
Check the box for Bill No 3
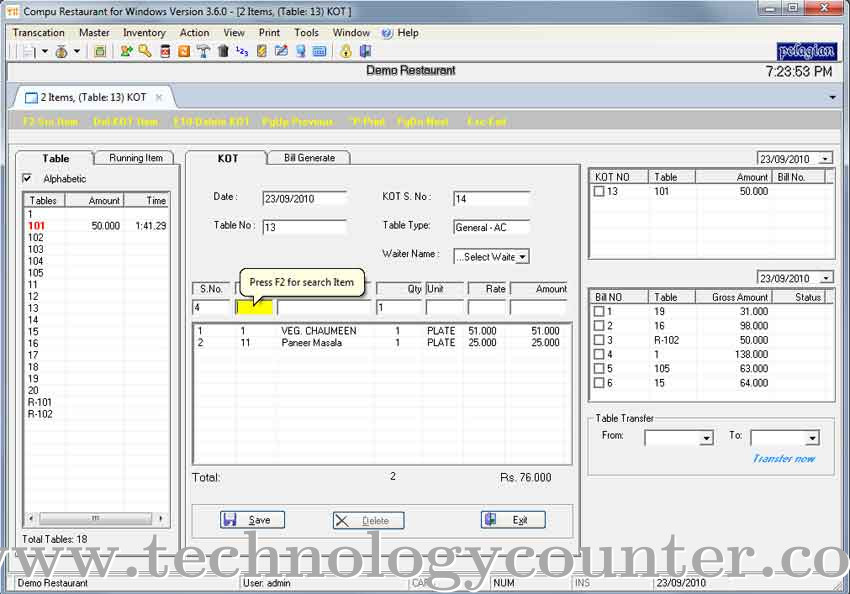click(599, 340)
